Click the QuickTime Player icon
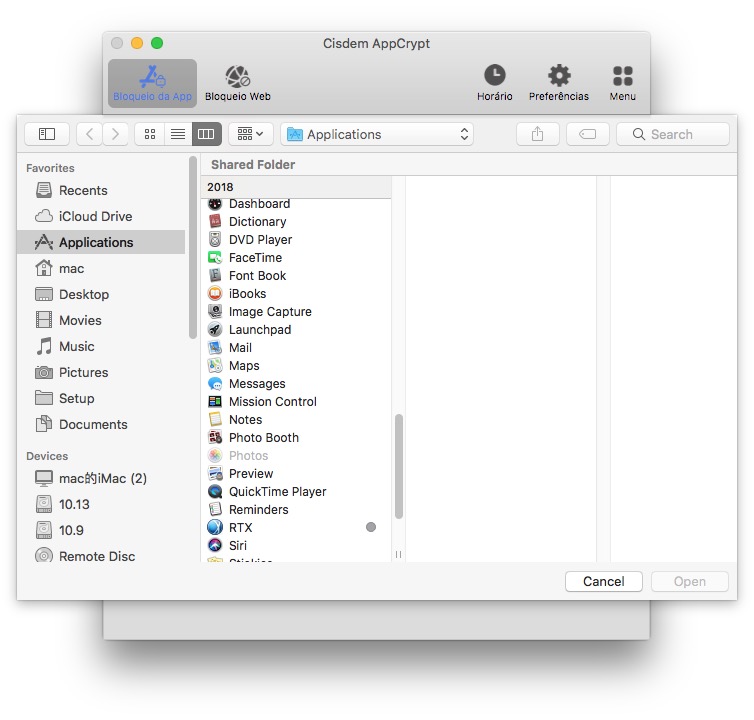This screenshot has height=720, width=754. pyautogui.click(x=215, y=492)
